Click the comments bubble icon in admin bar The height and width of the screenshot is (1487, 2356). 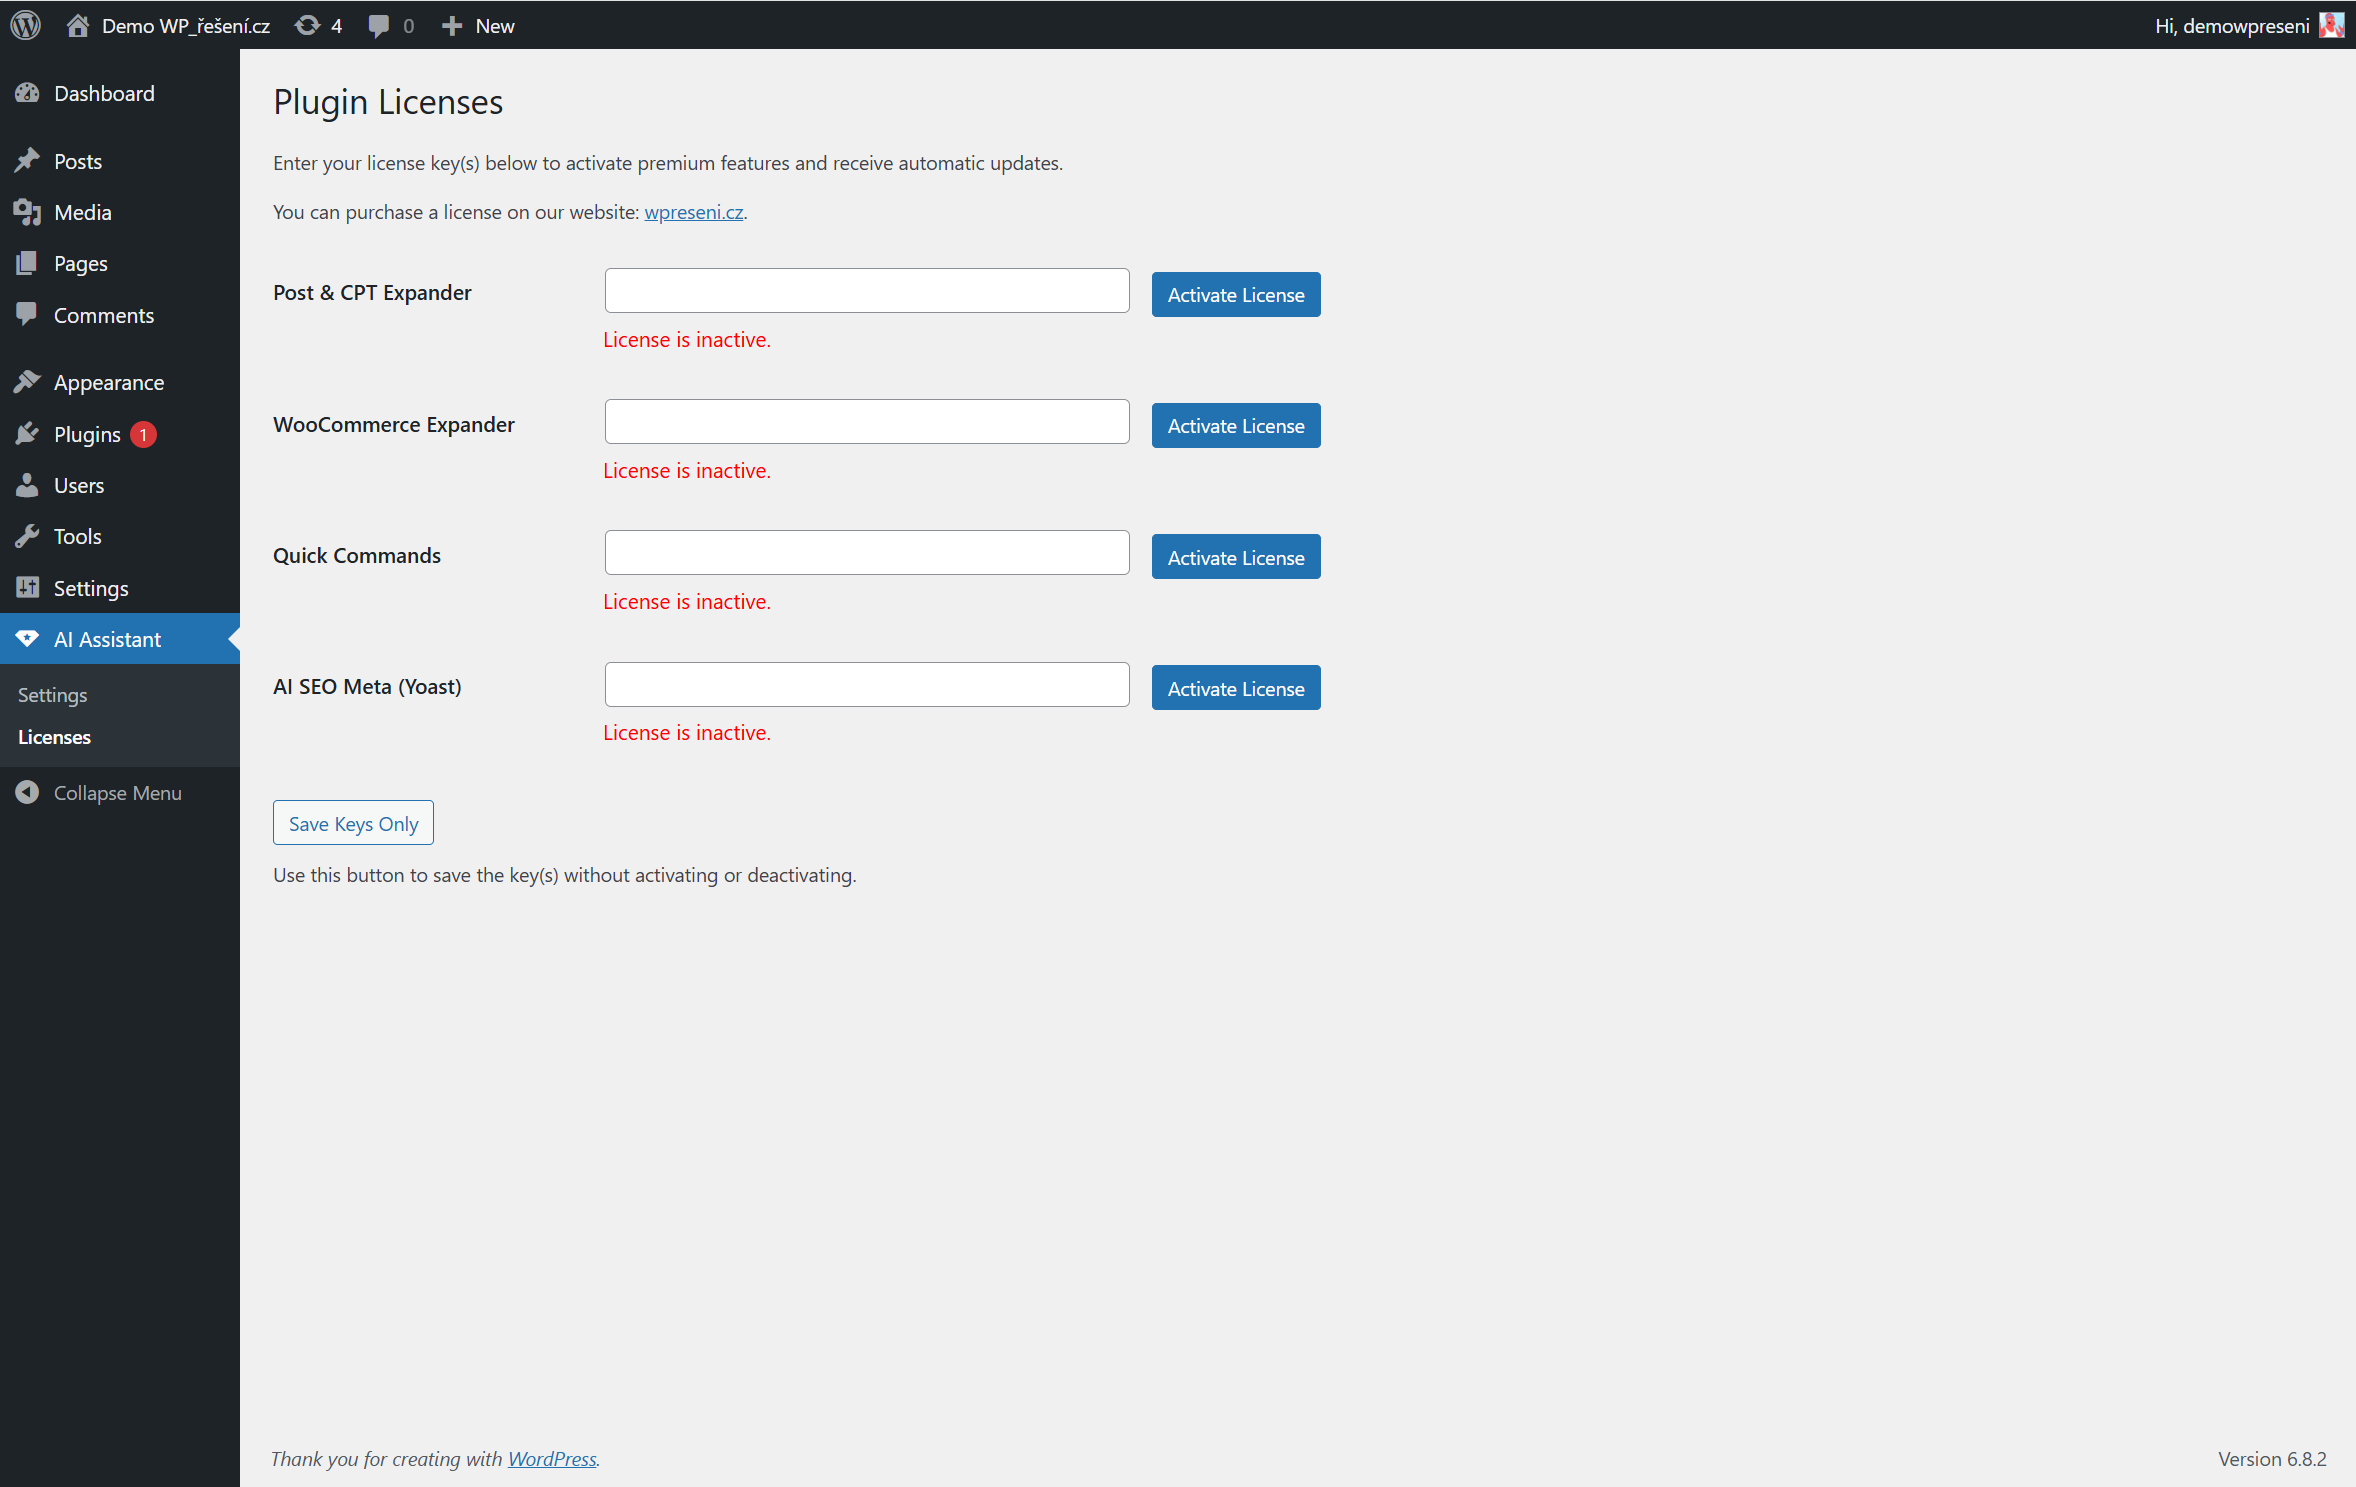379,25
